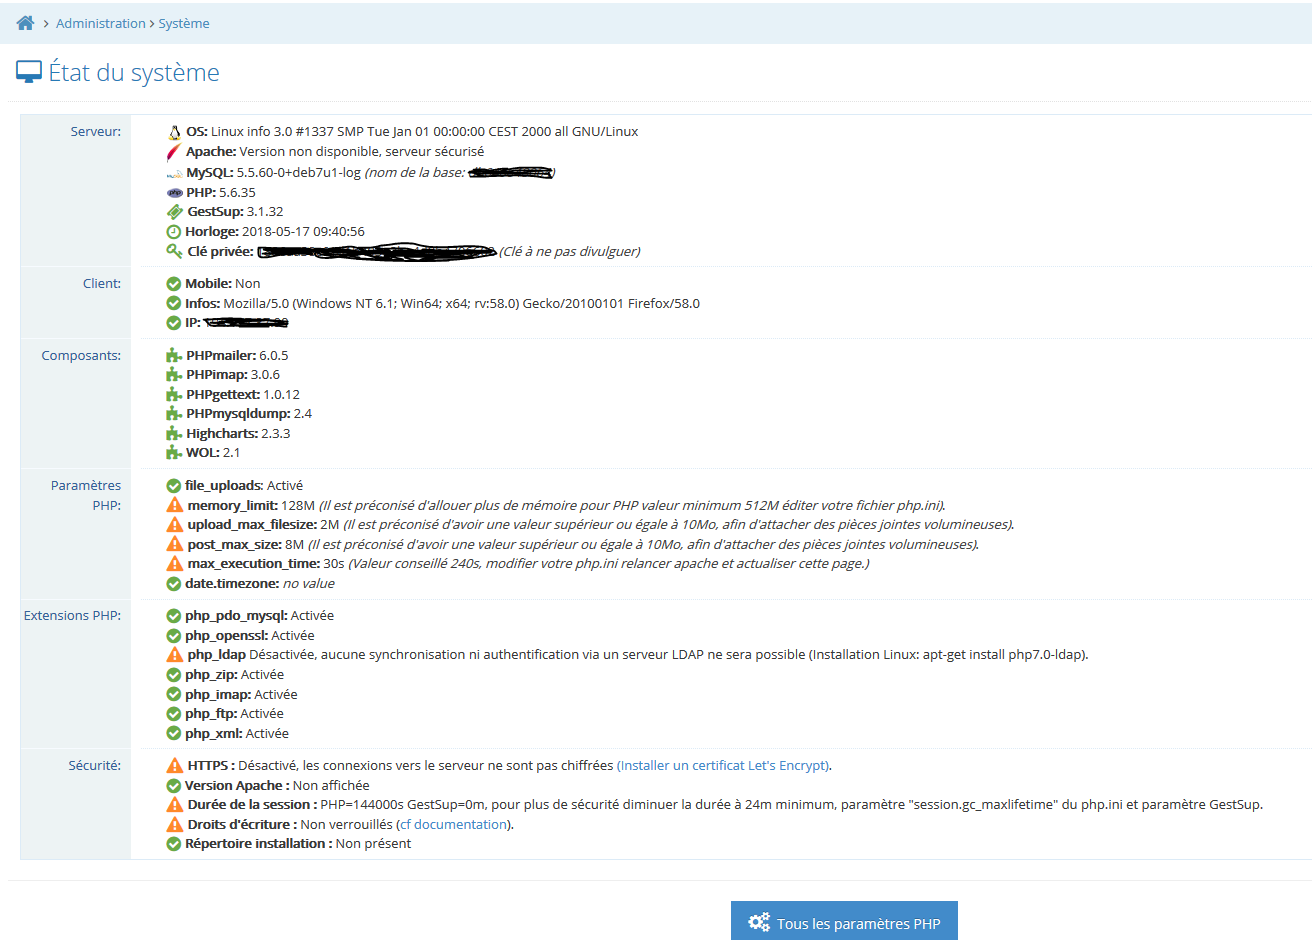The height and width of the screenshot is (940, 1312).
Task: Click the memory_limit 128M value text
Action: point(298,505)
